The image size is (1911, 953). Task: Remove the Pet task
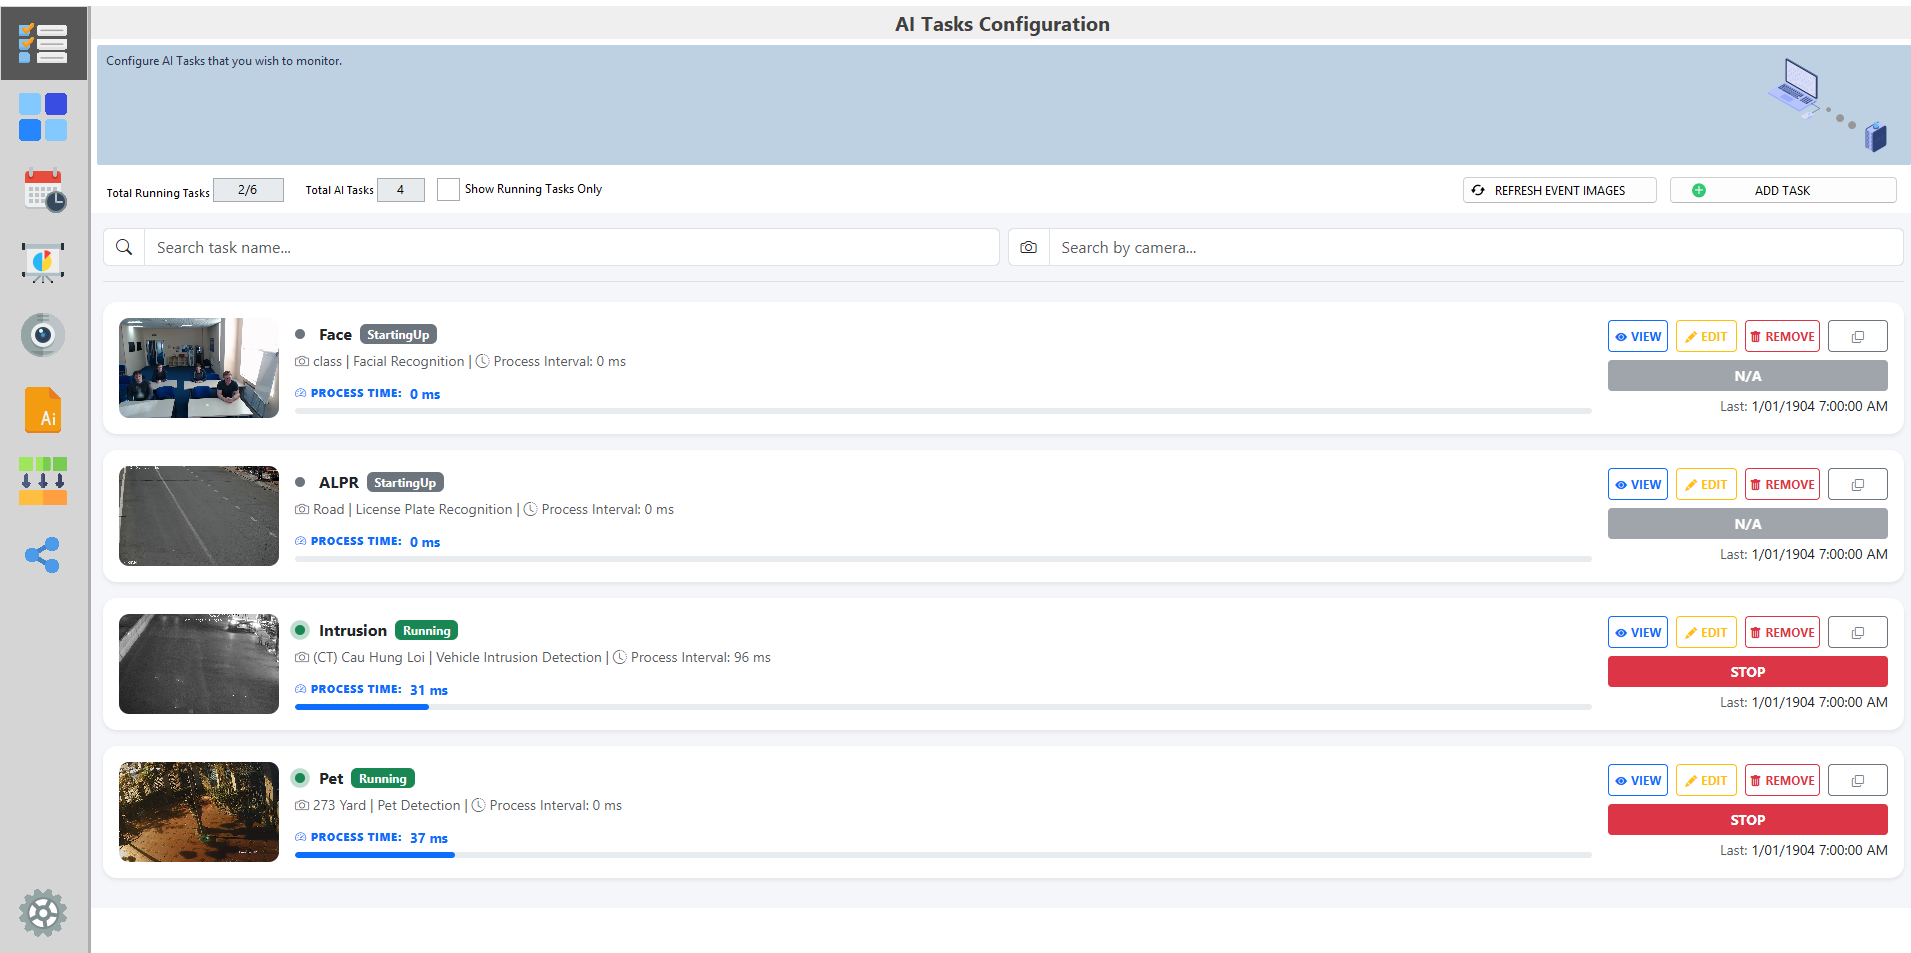tap(1782, 781)
